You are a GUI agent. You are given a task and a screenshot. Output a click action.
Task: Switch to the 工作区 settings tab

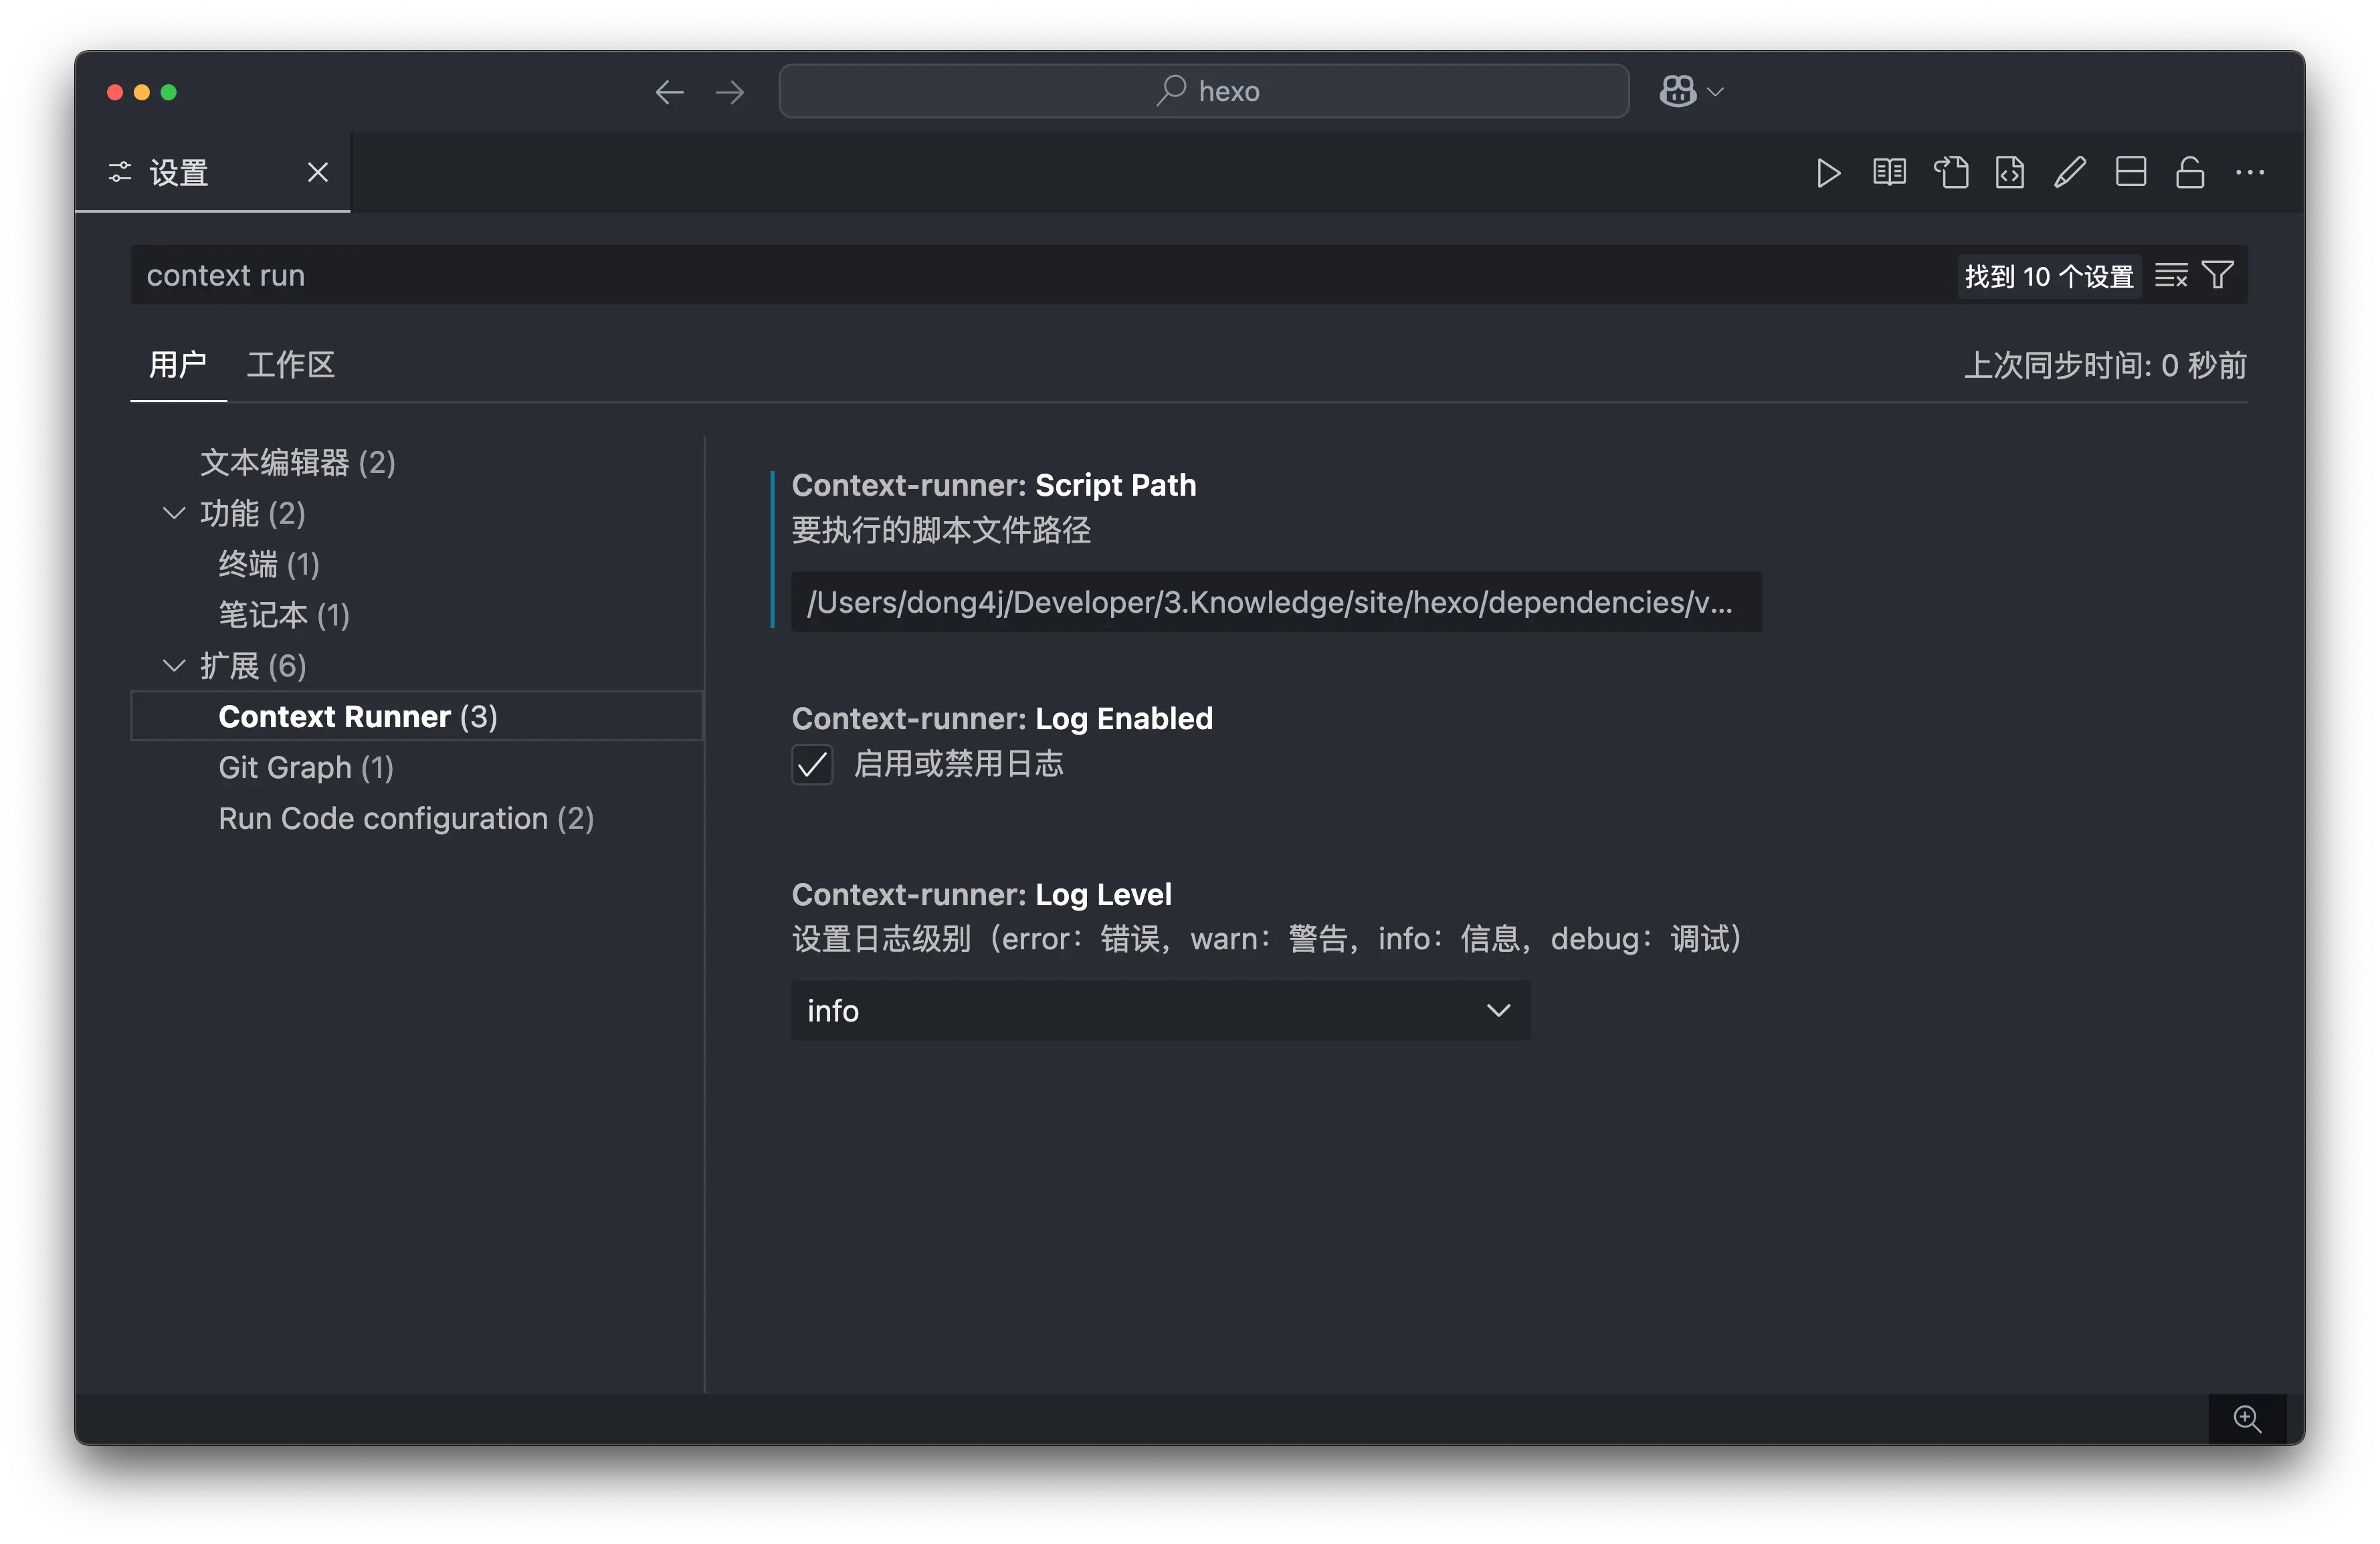coord(290,365)
